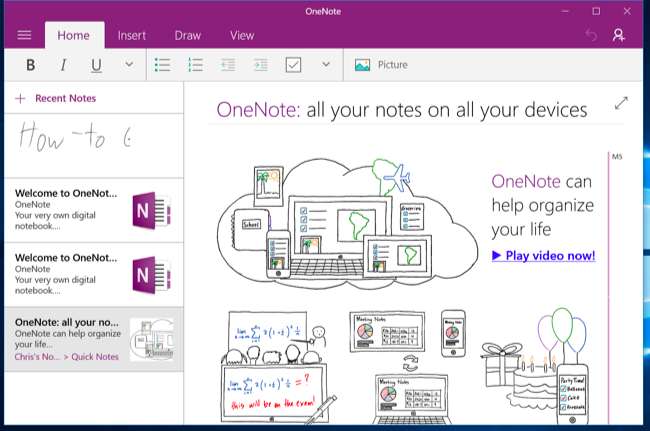The image size is (650, 431).
Task: Expand the paragraph formatting dropdown arrow
Action: point(325,65)
